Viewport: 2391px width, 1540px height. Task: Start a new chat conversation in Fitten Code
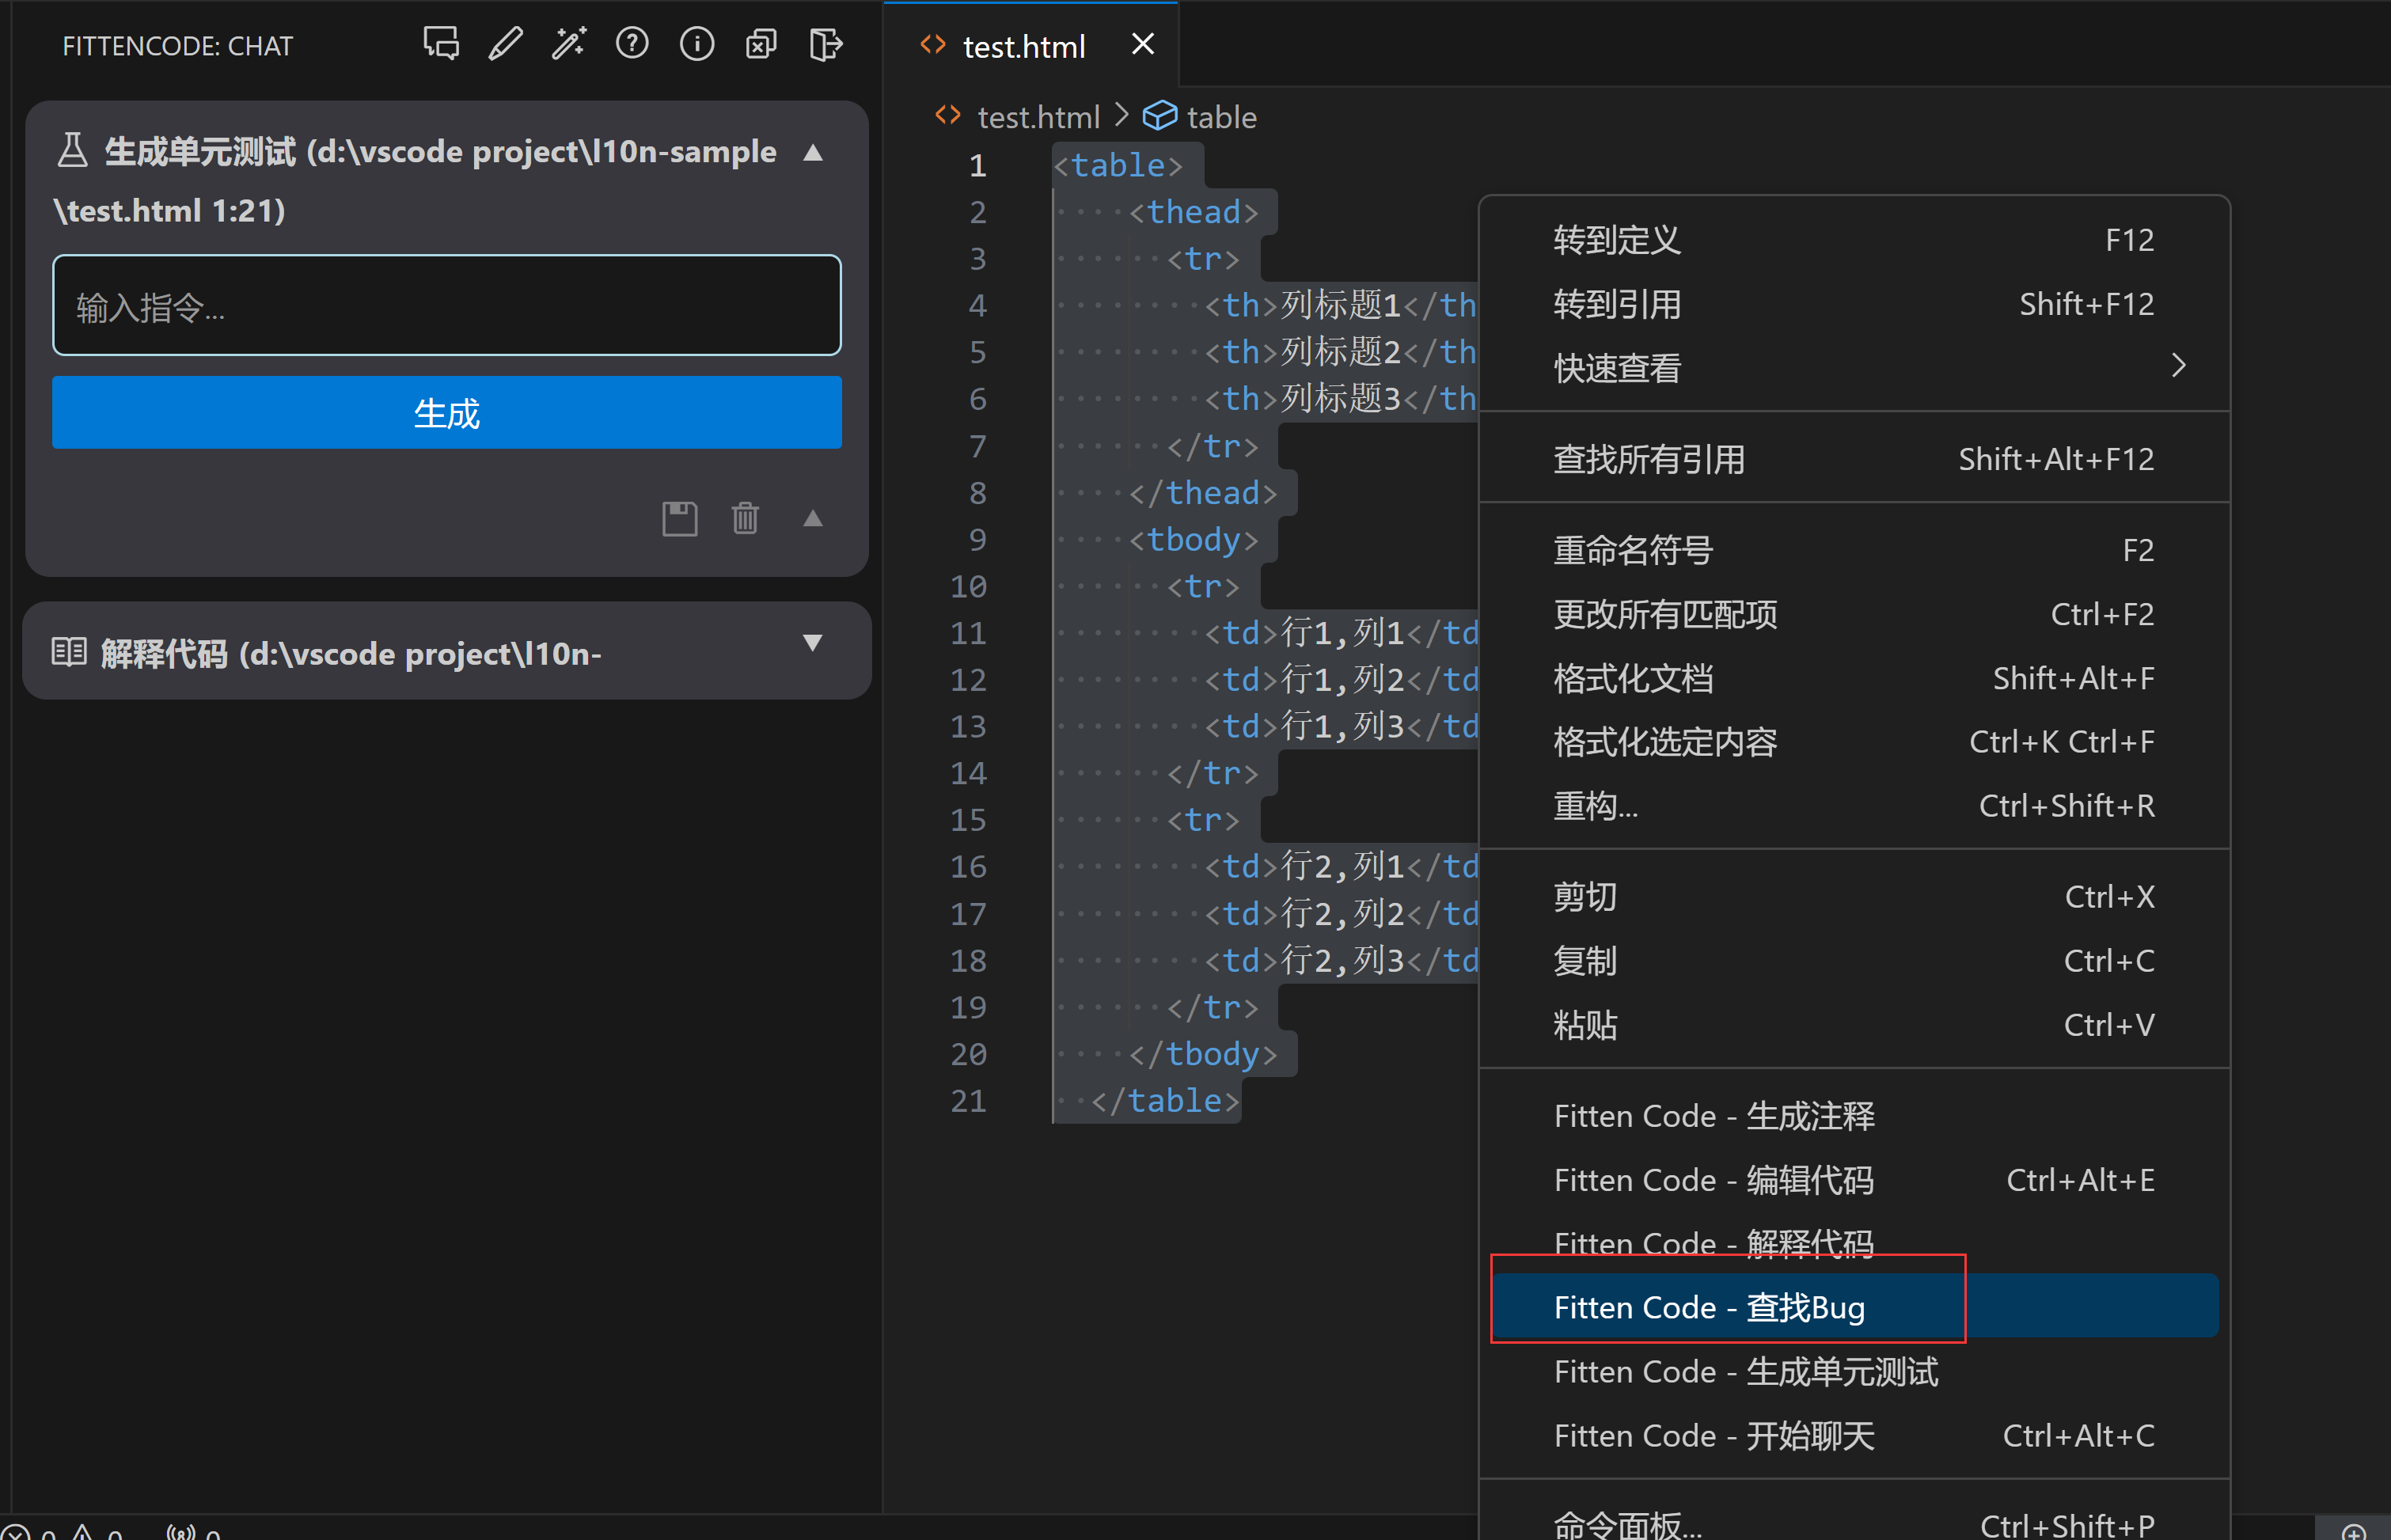440,44
